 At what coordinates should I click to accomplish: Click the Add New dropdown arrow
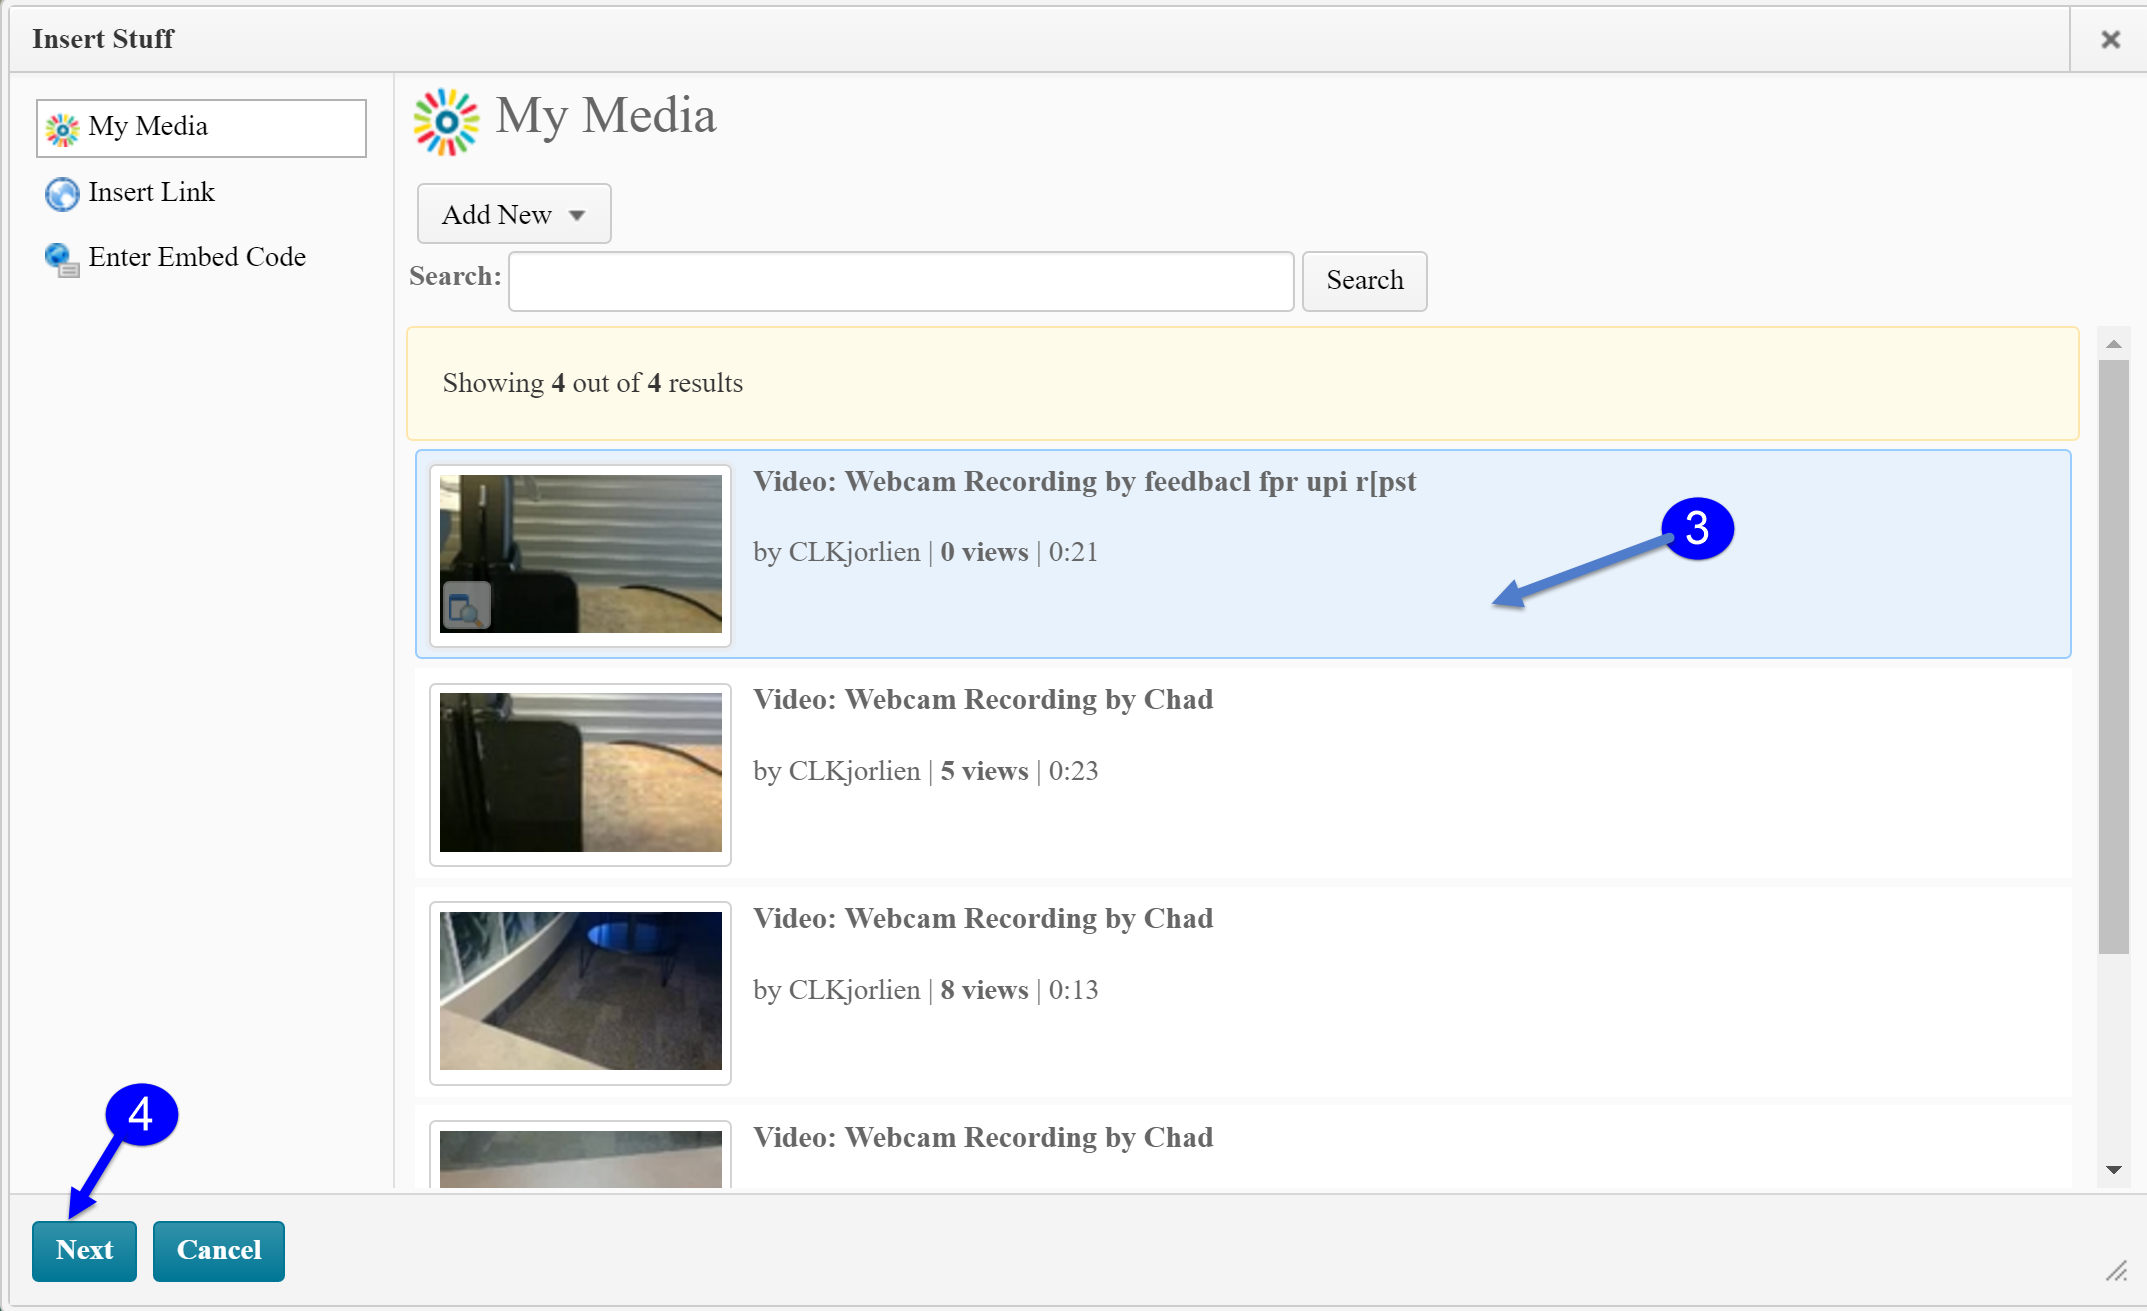(578, 215)
